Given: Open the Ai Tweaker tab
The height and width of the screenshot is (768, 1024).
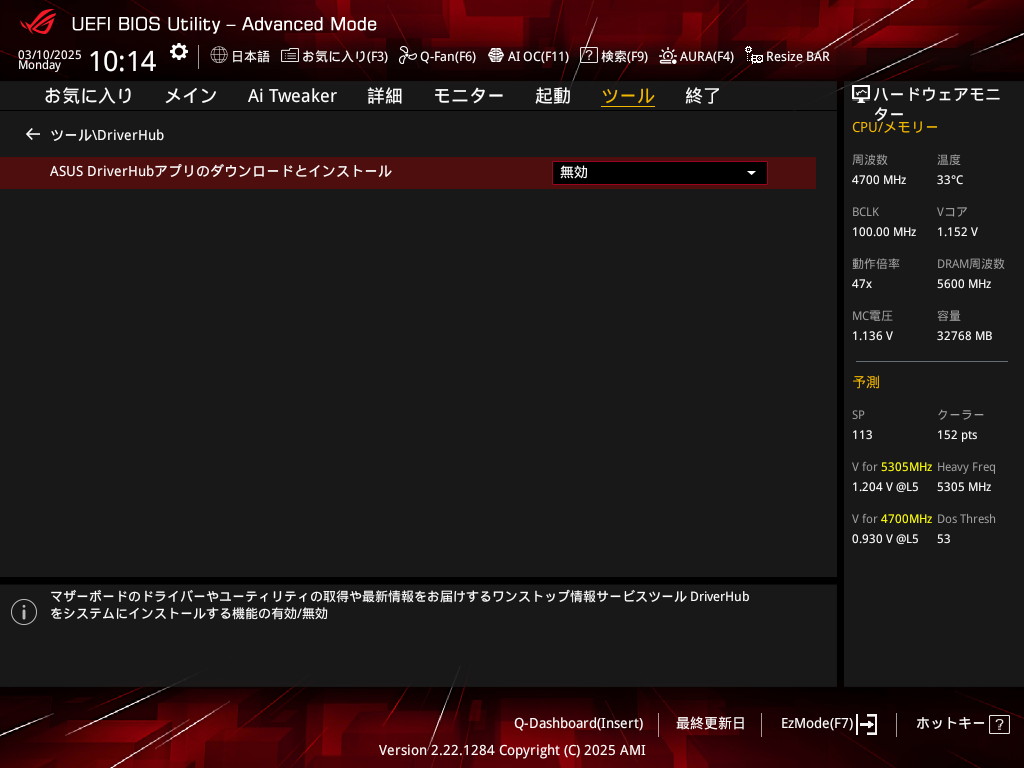Looking at the screenshot, I should (292, 96).
